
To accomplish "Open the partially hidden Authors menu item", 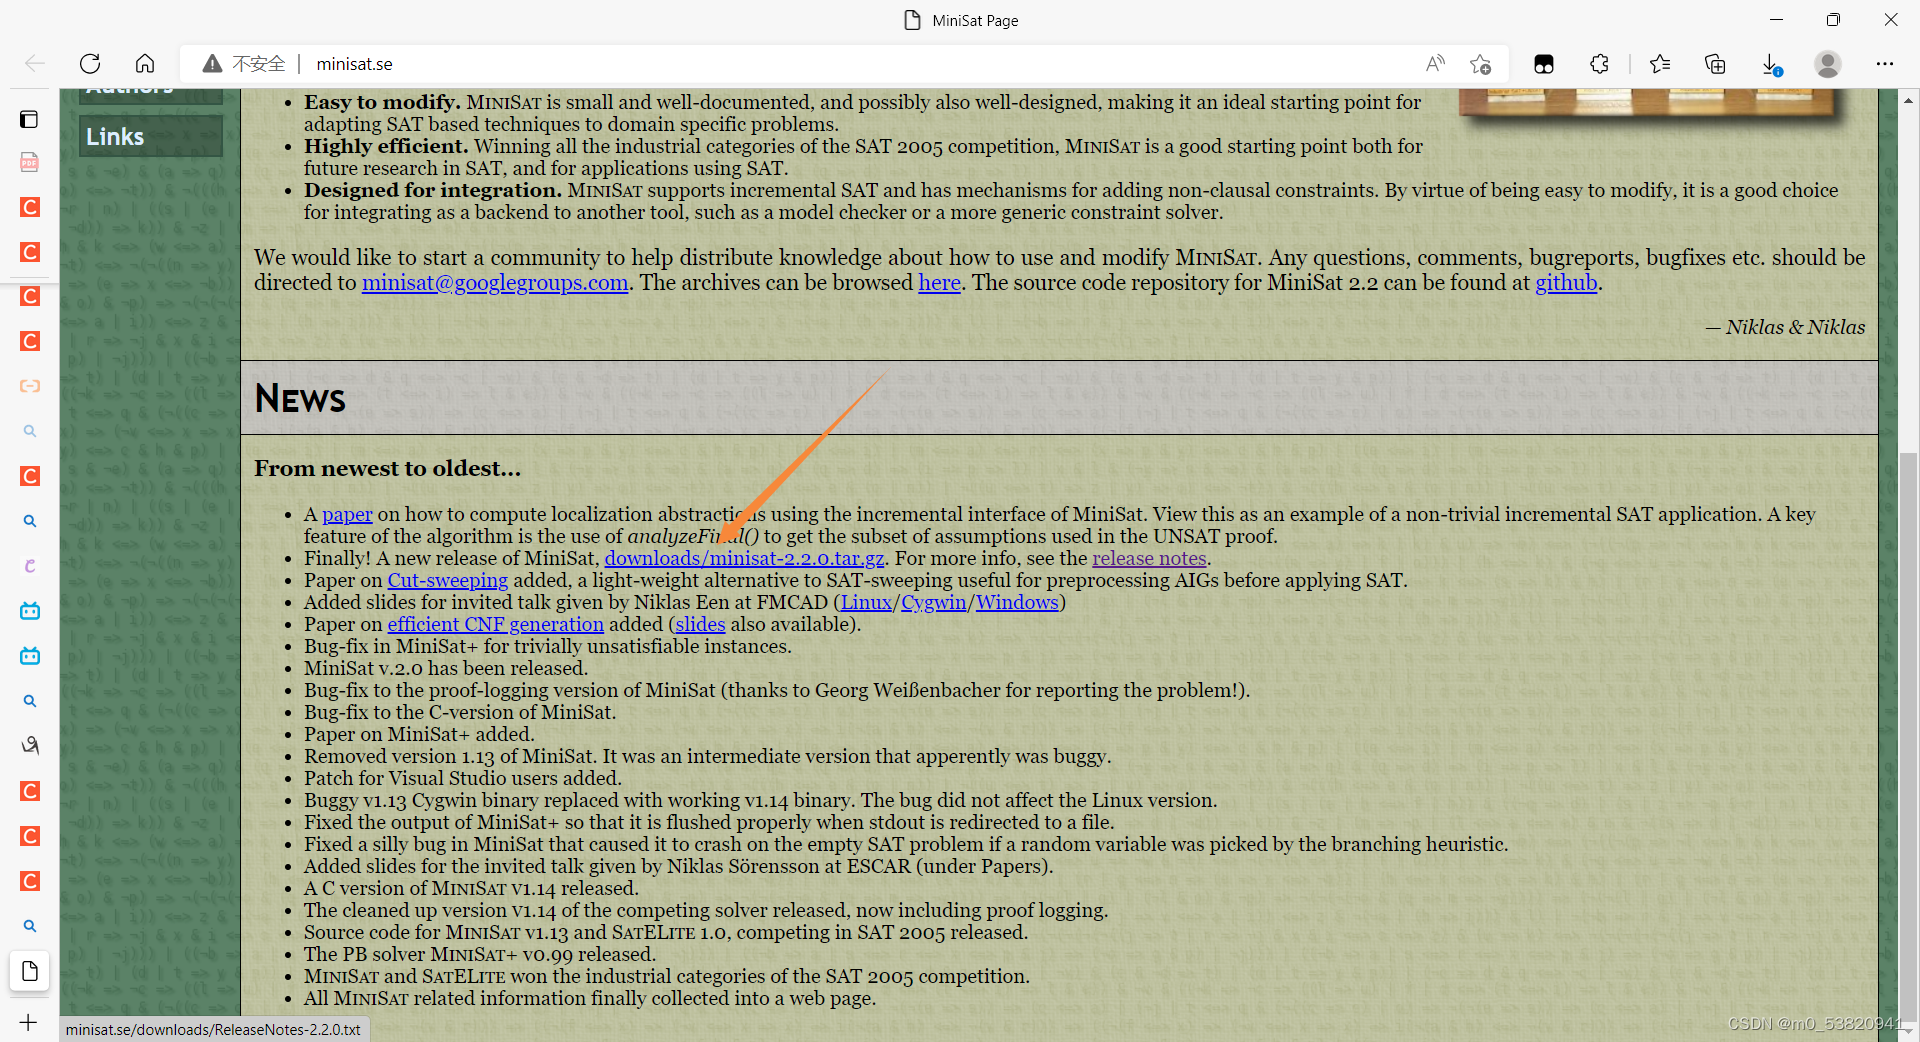I will (x=151, y=95).
